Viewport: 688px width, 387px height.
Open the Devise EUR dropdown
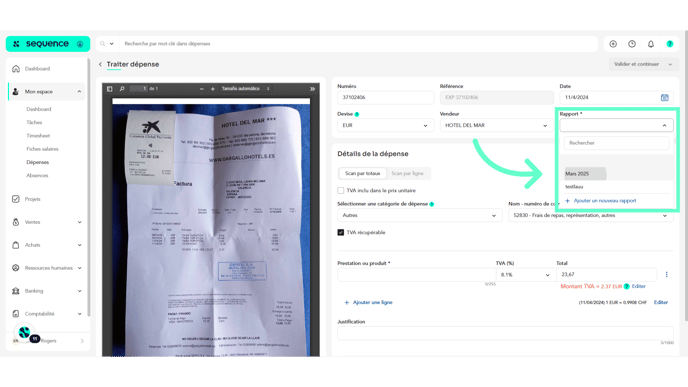click(x=385, y=125)
